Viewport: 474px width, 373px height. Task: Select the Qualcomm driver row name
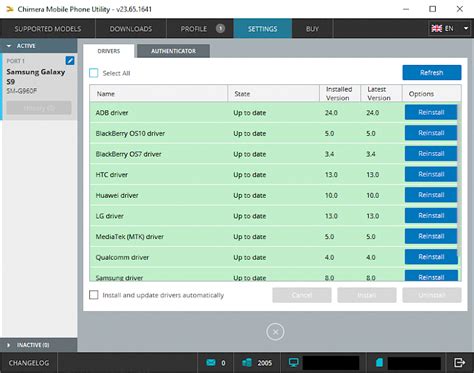(x=122, y=257)
